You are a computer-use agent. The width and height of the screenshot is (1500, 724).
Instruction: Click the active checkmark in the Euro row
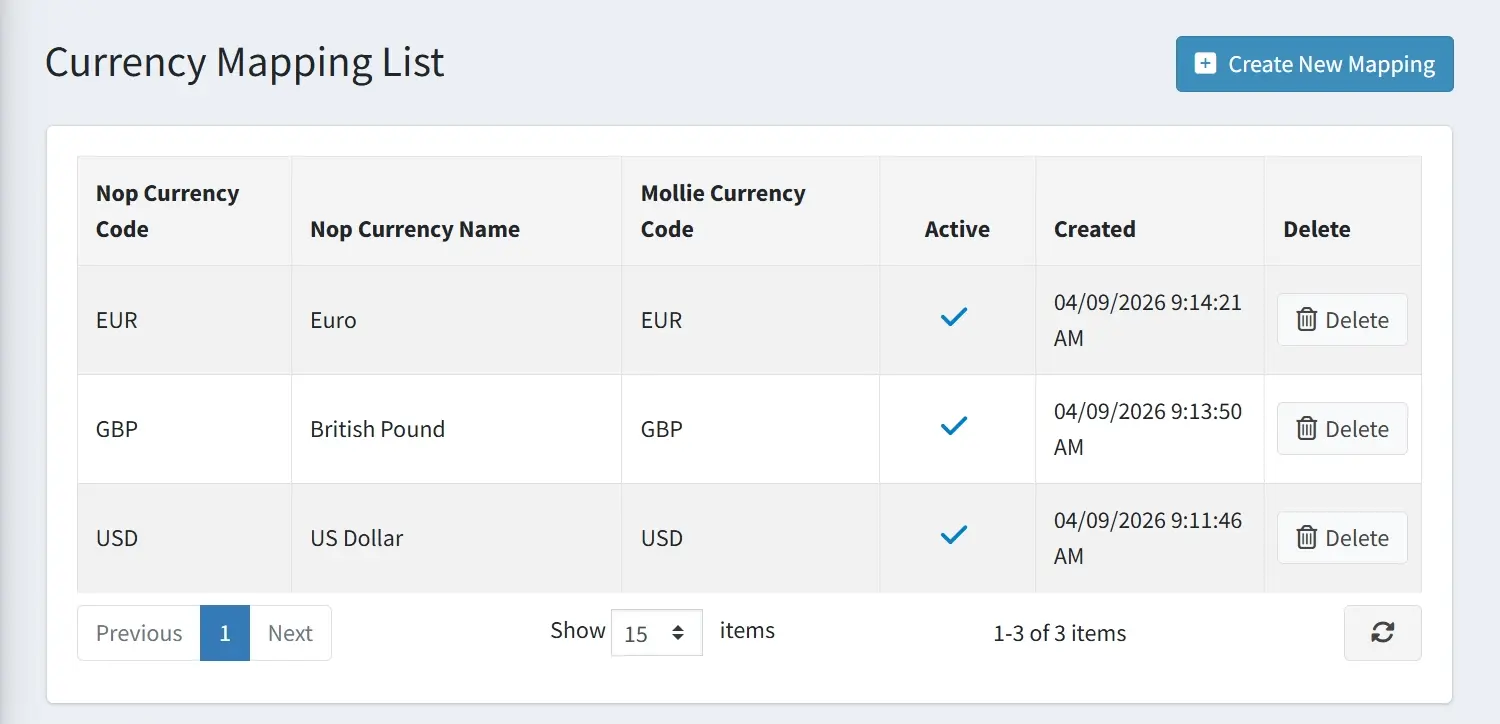(954, 318)
